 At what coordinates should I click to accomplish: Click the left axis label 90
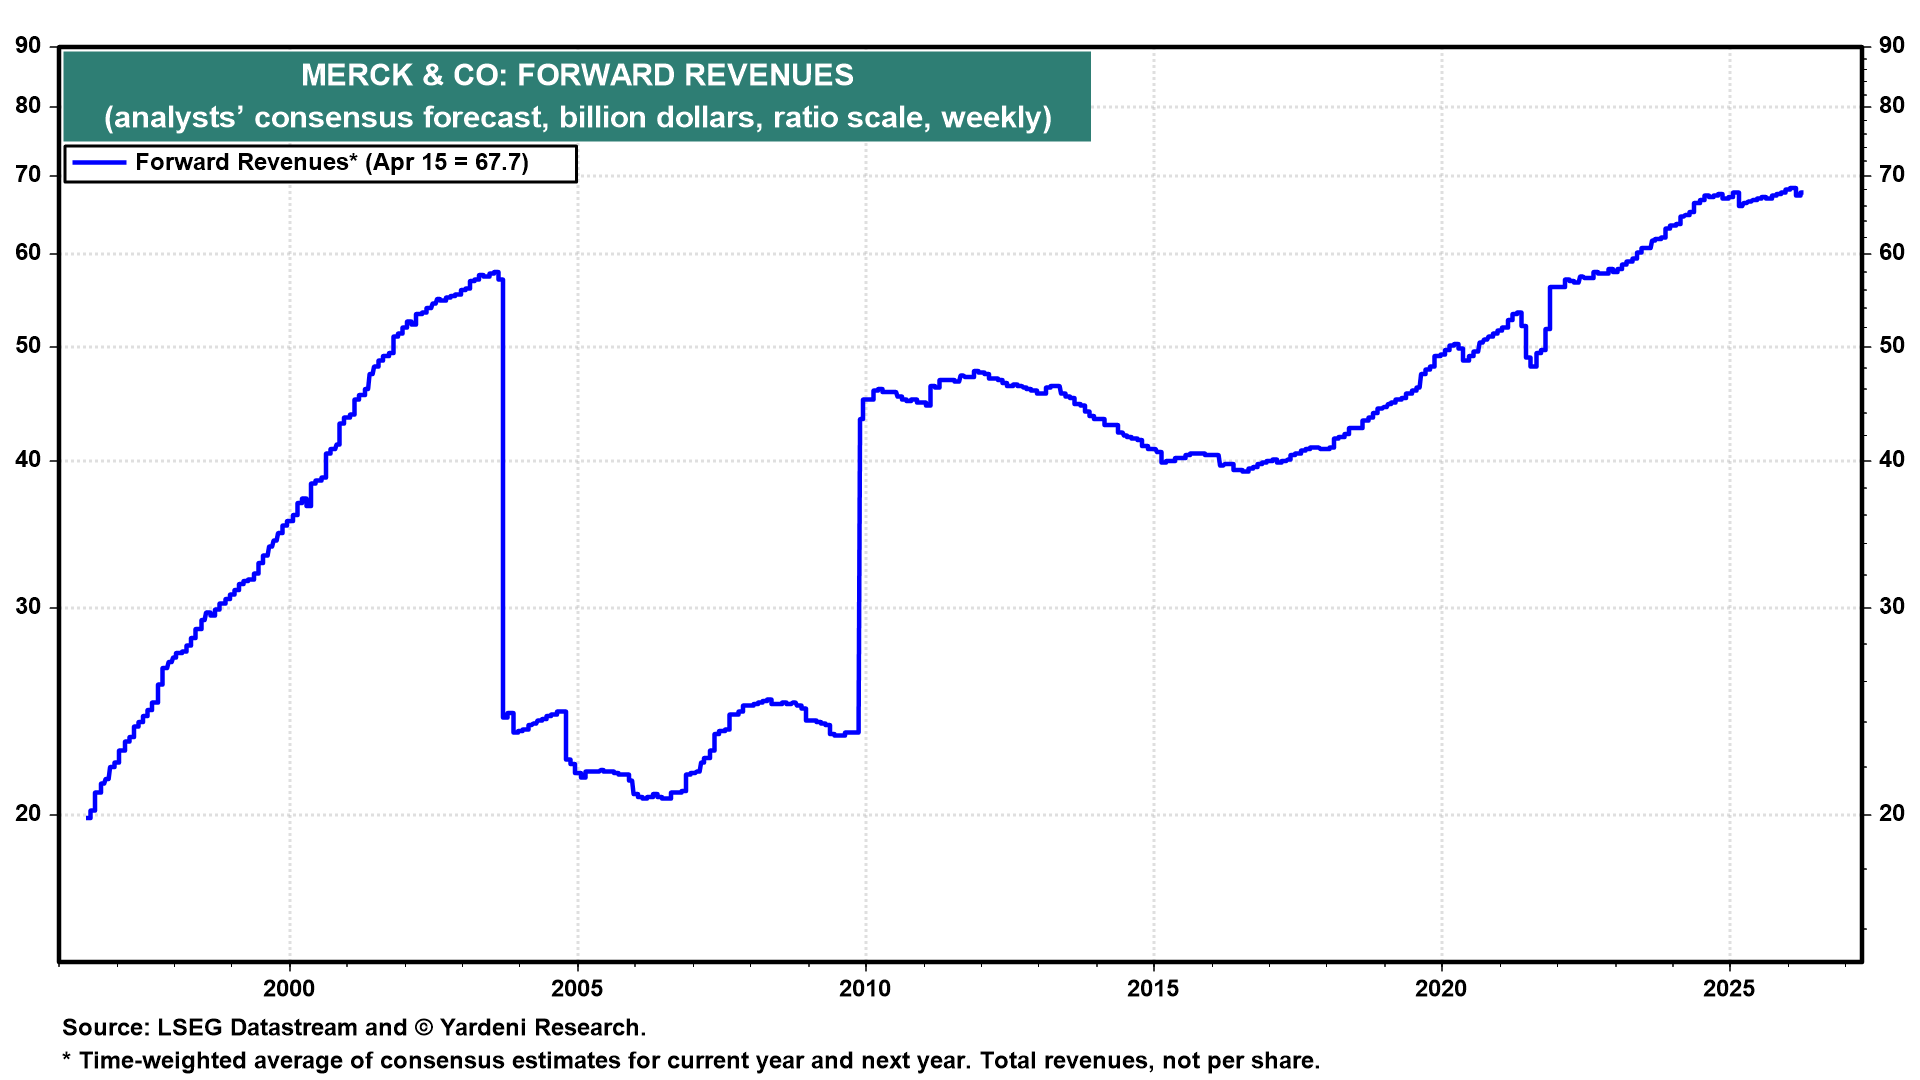[x=29, y=45]
